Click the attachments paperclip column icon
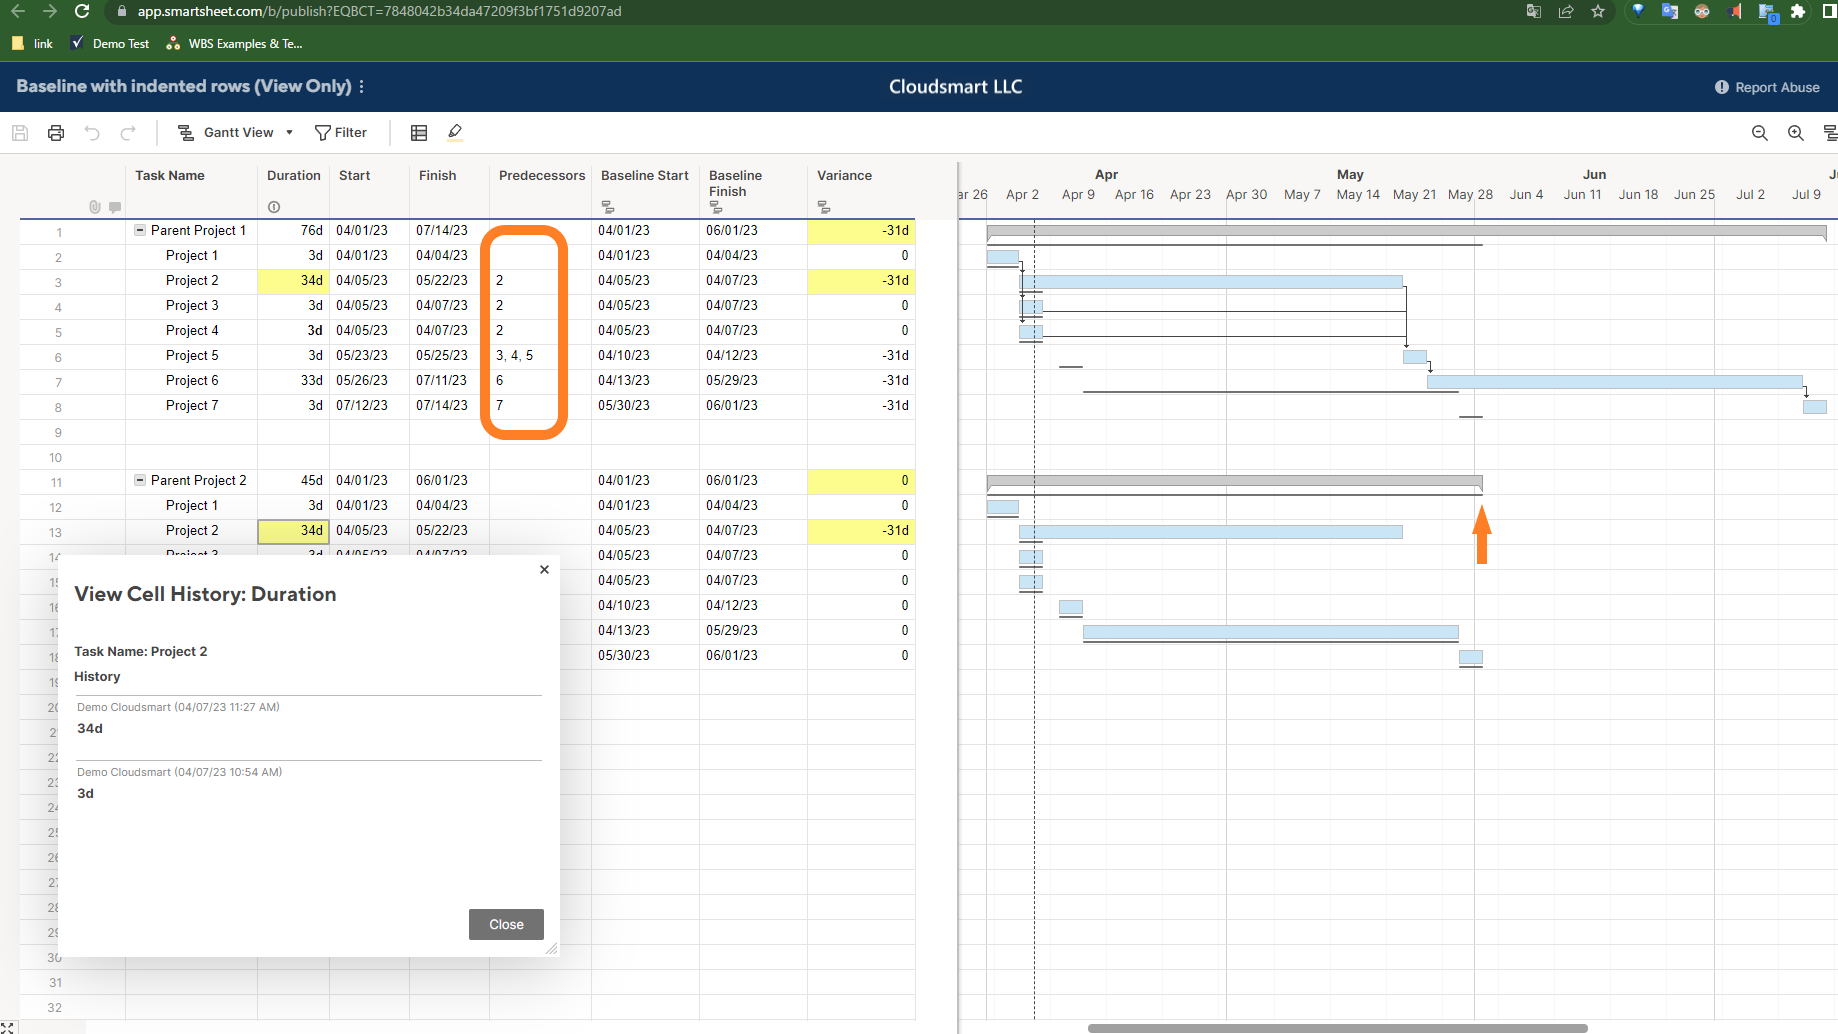The image size is (1838, 1034). coord(95,207)
